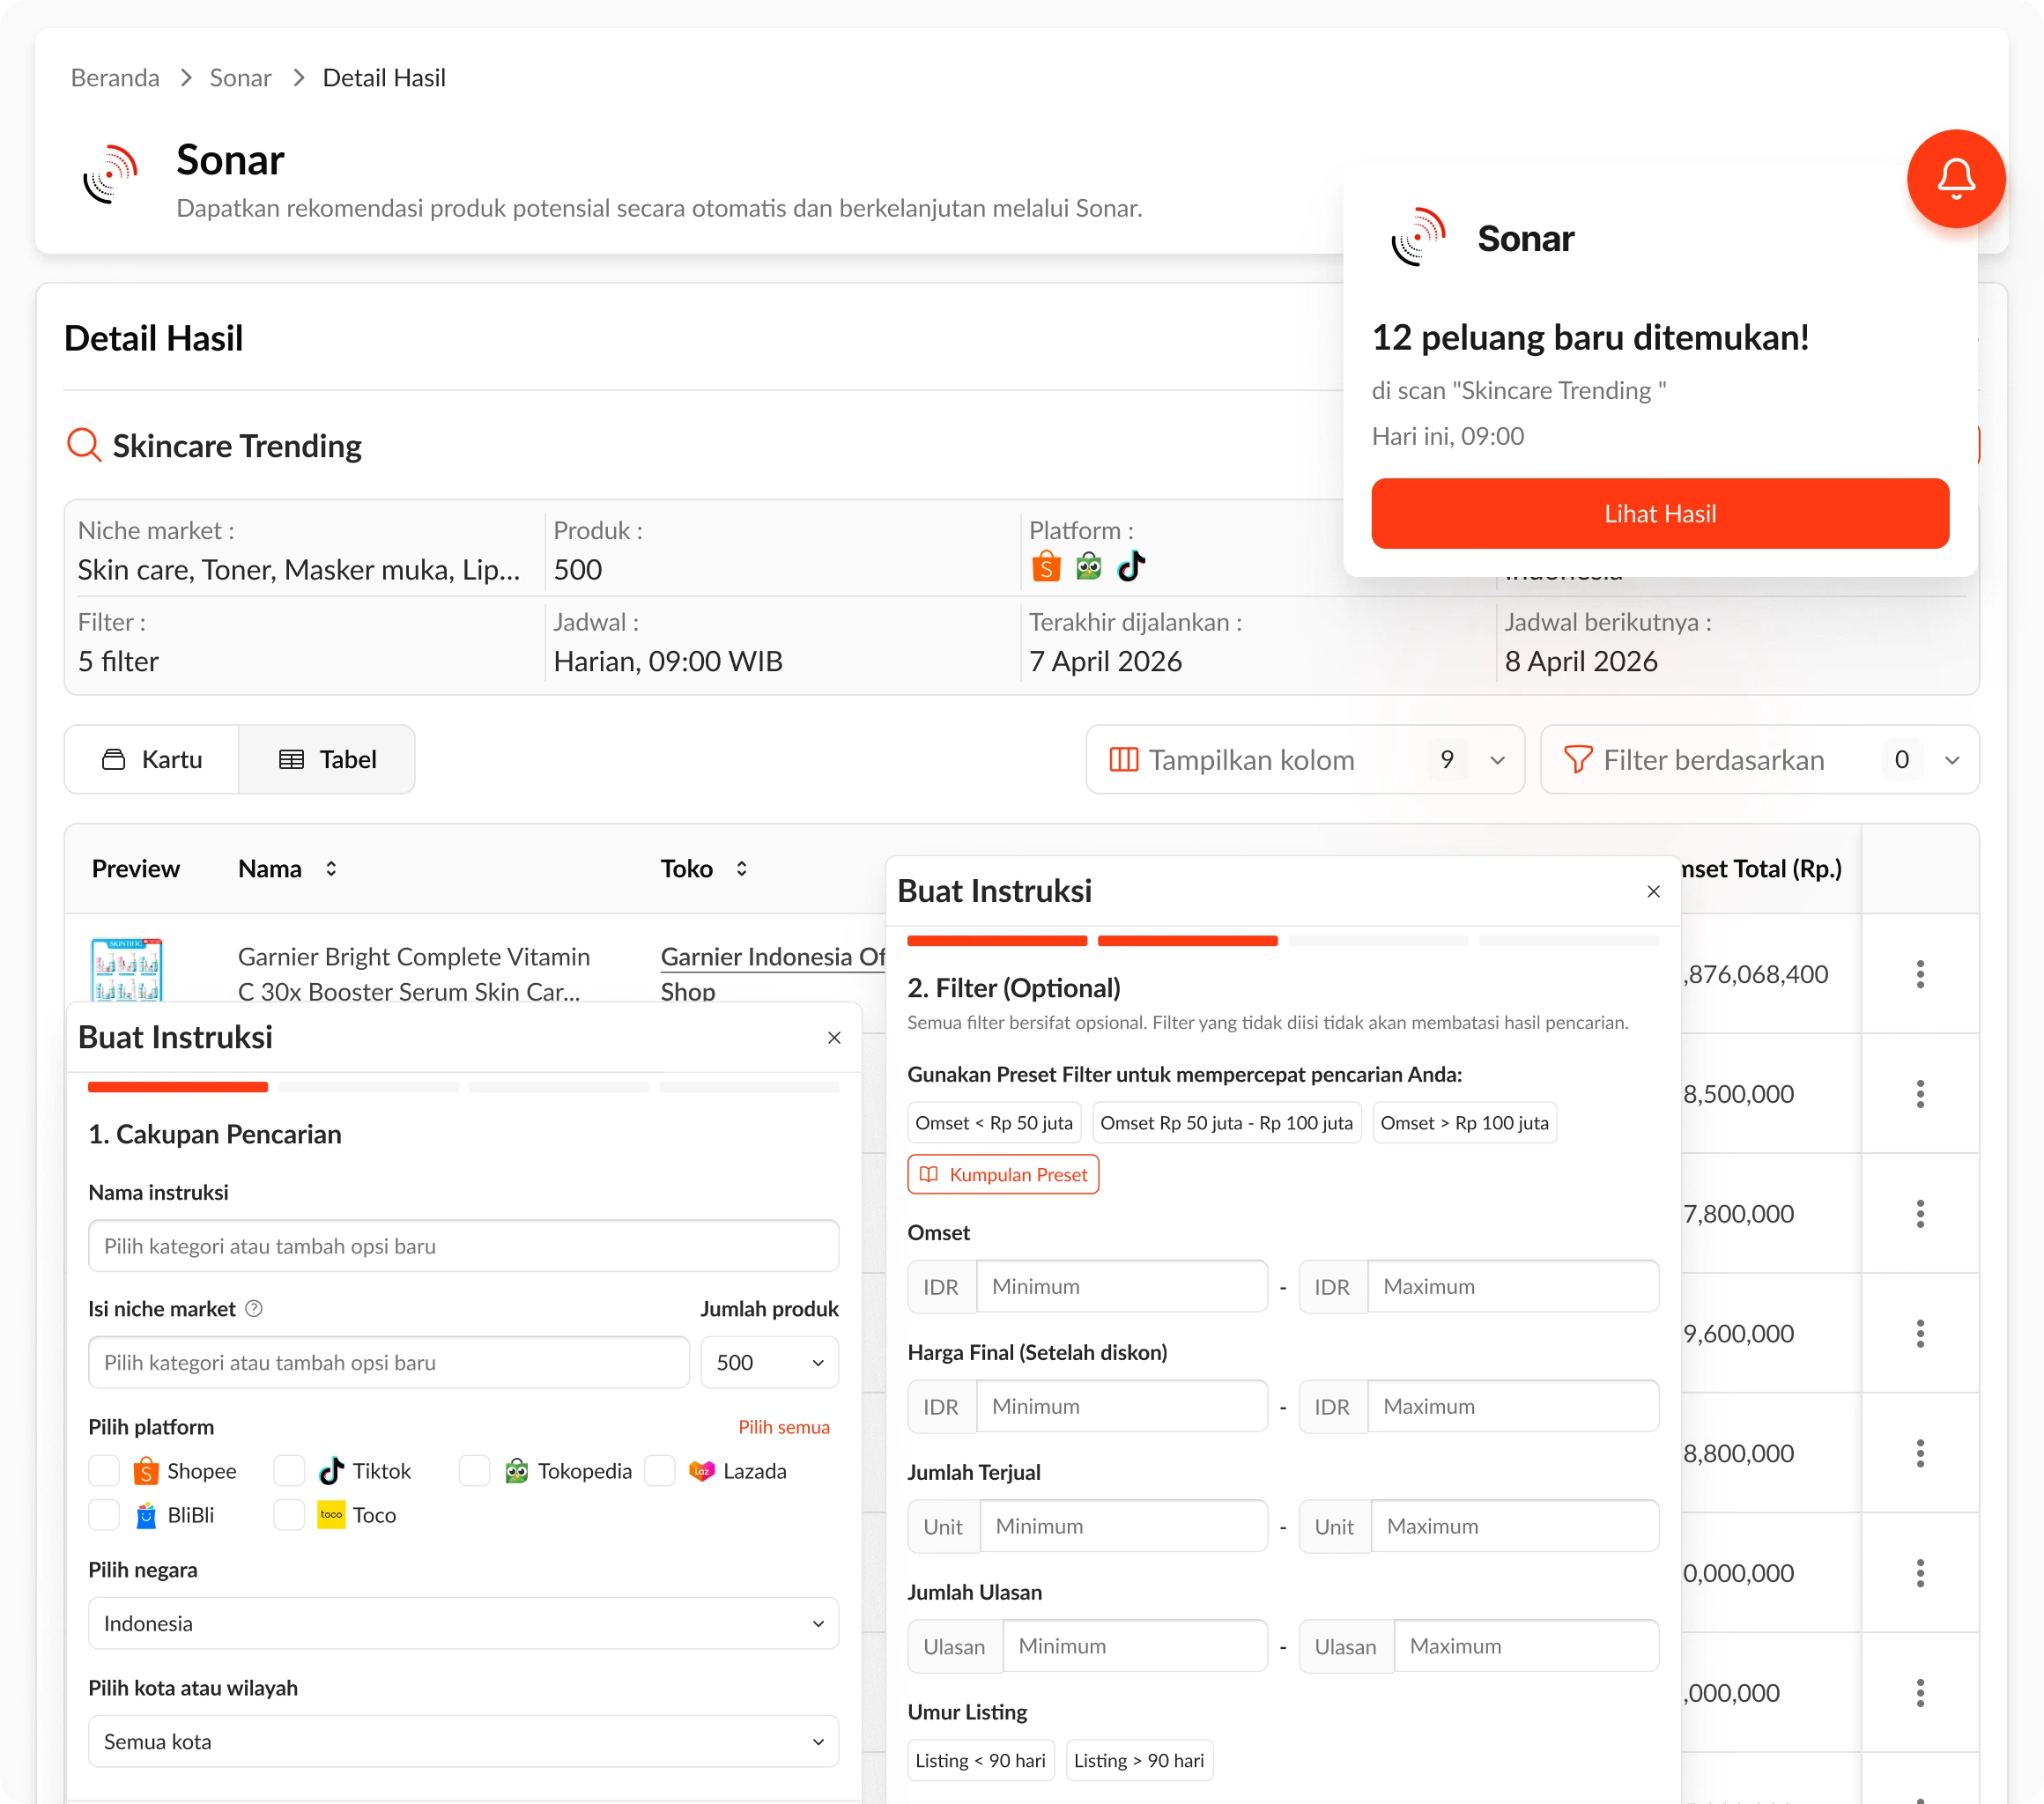Screen dimensions: 2044x1804
Task: Click the breadcrumb chevron after Beranda
Action: [185, 78]
